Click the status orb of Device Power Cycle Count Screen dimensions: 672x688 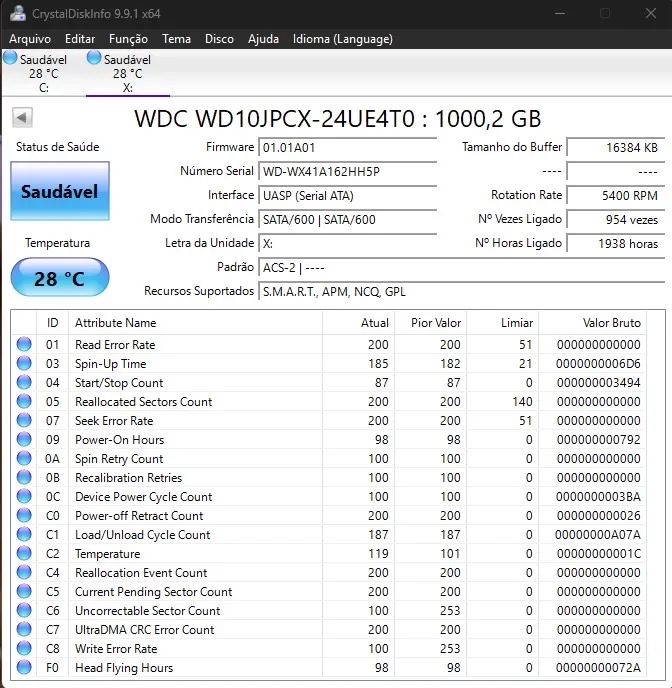click(24, 496)
